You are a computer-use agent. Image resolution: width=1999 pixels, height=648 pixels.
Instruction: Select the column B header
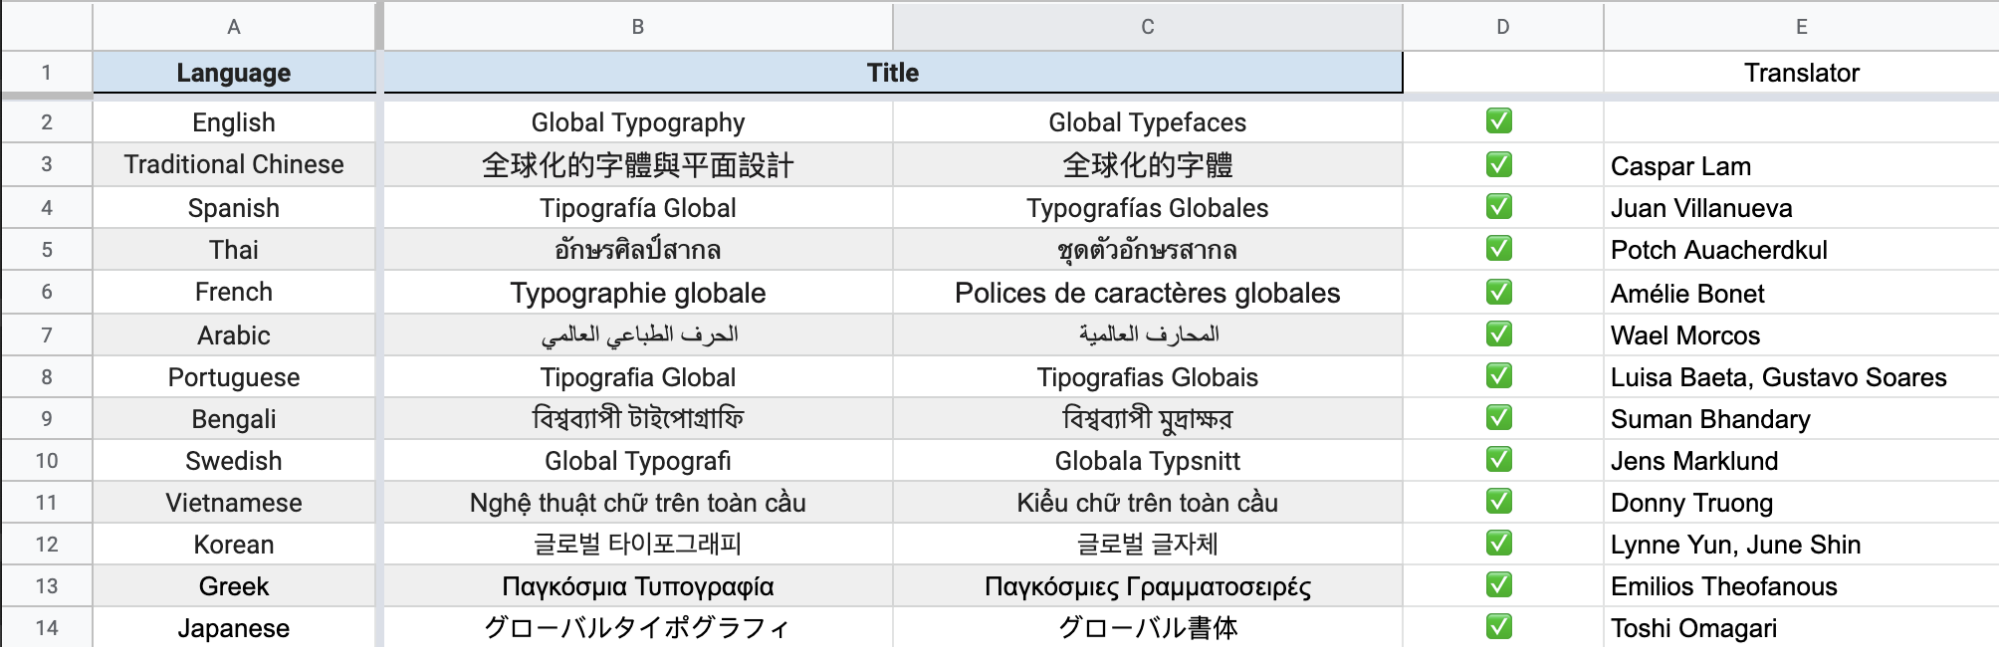[x=638, y=27]
